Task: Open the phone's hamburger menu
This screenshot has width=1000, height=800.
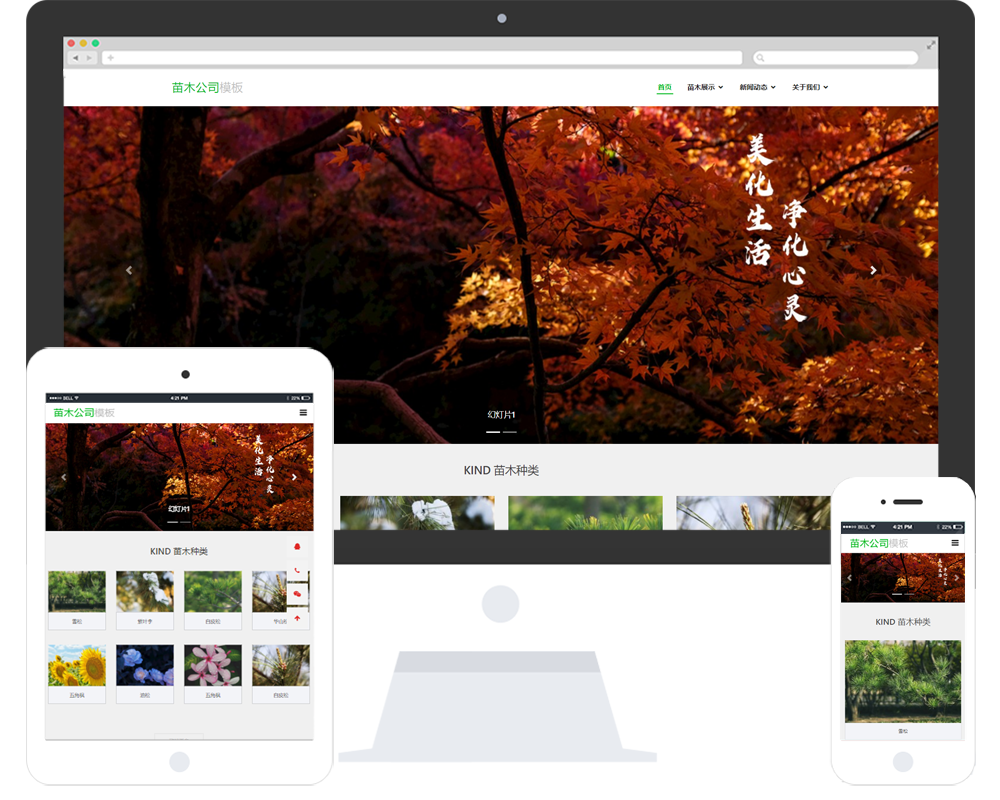Action: (955, 543)
